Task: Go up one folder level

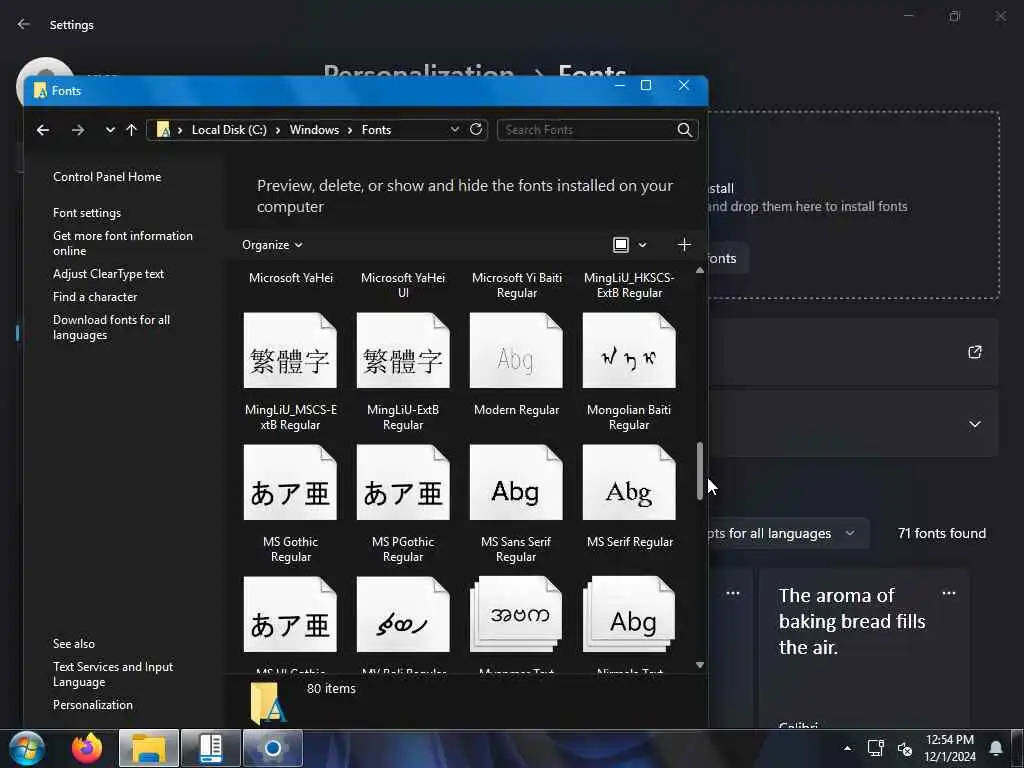Action: (x=131, y=130)
